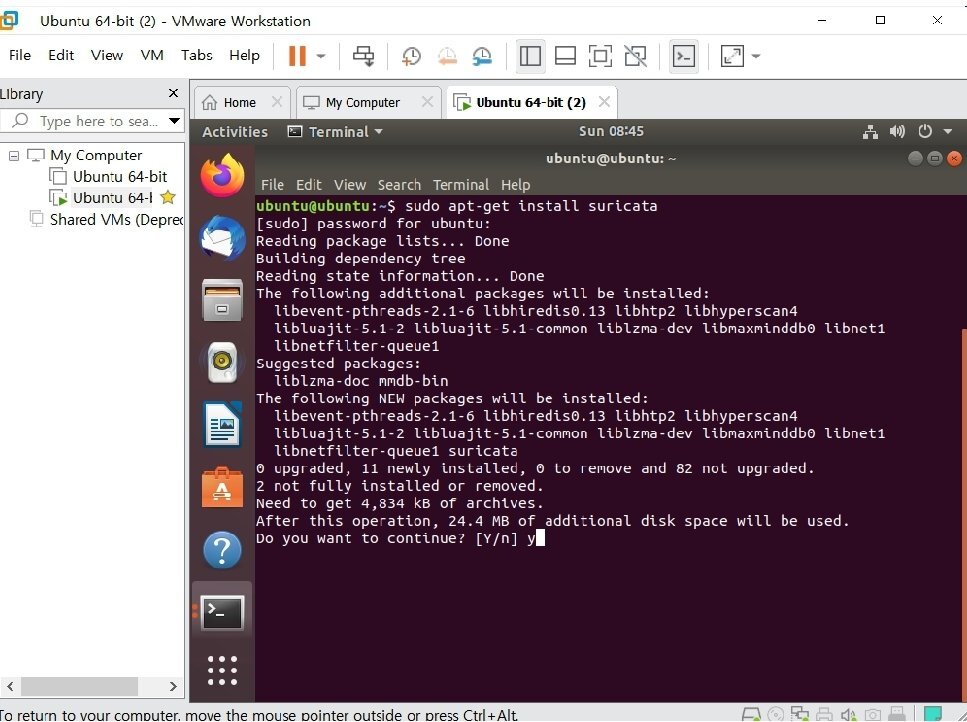The image size is (967, 722).
Task: Open the Terminal app menu in top bar
Action: point(335,132)
